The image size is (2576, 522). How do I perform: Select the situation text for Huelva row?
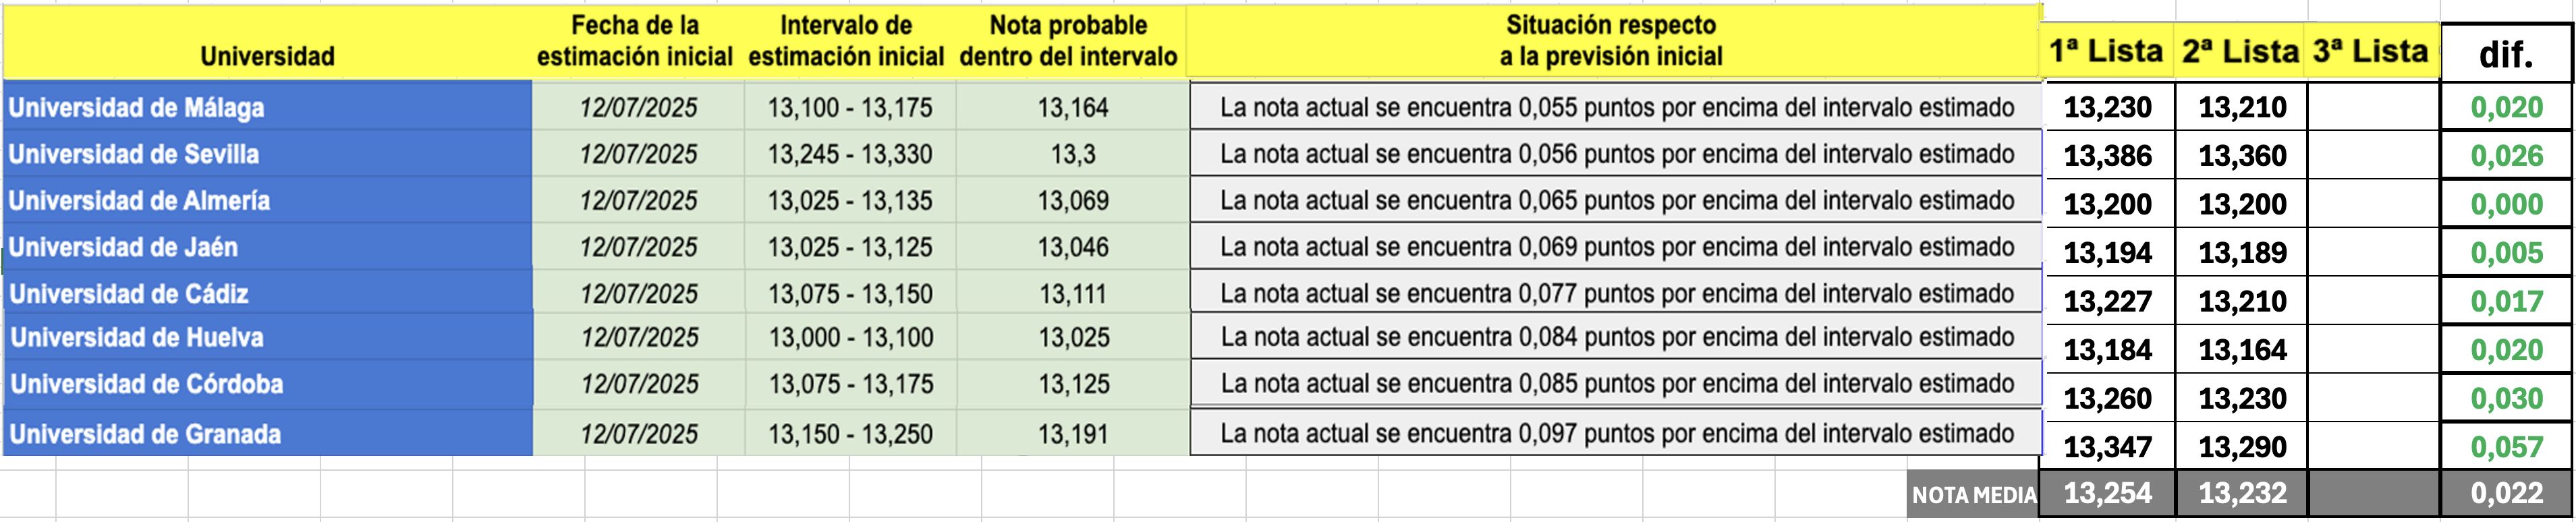pyautogui.click(x=1616, y=337)
